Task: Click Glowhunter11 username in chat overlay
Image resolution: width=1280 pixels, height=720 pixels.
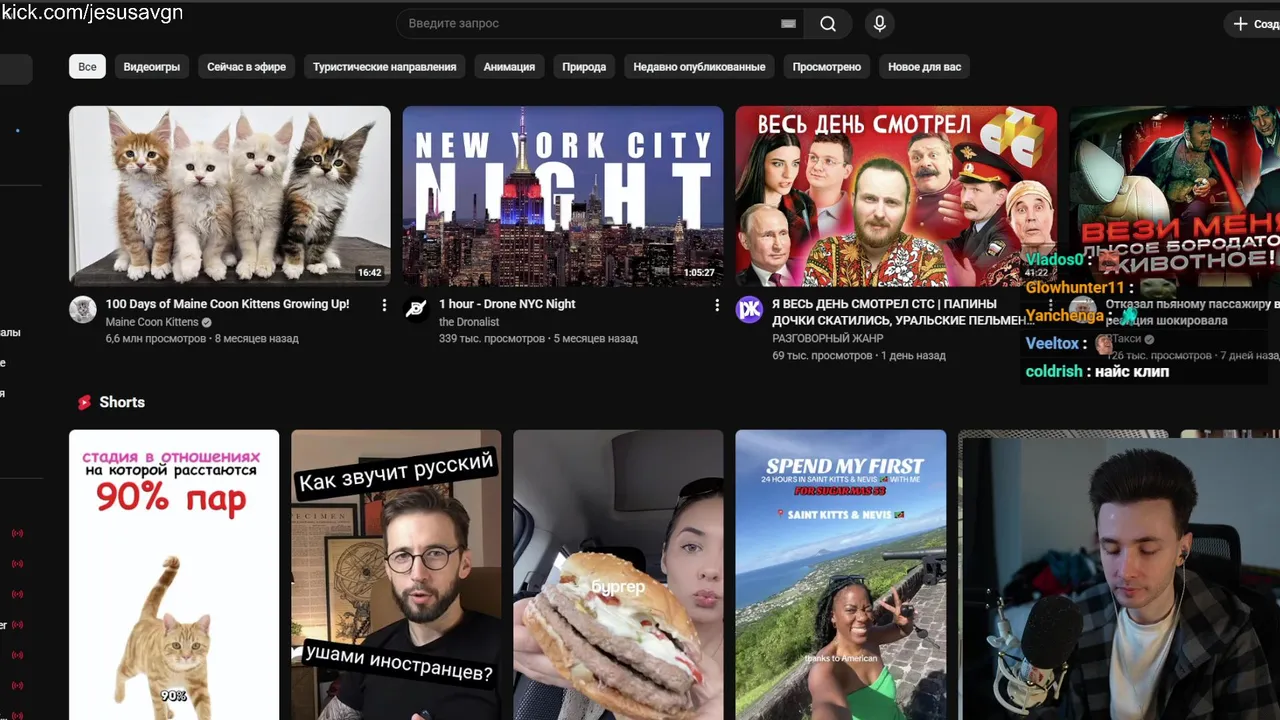Action: pos(1075,288)
